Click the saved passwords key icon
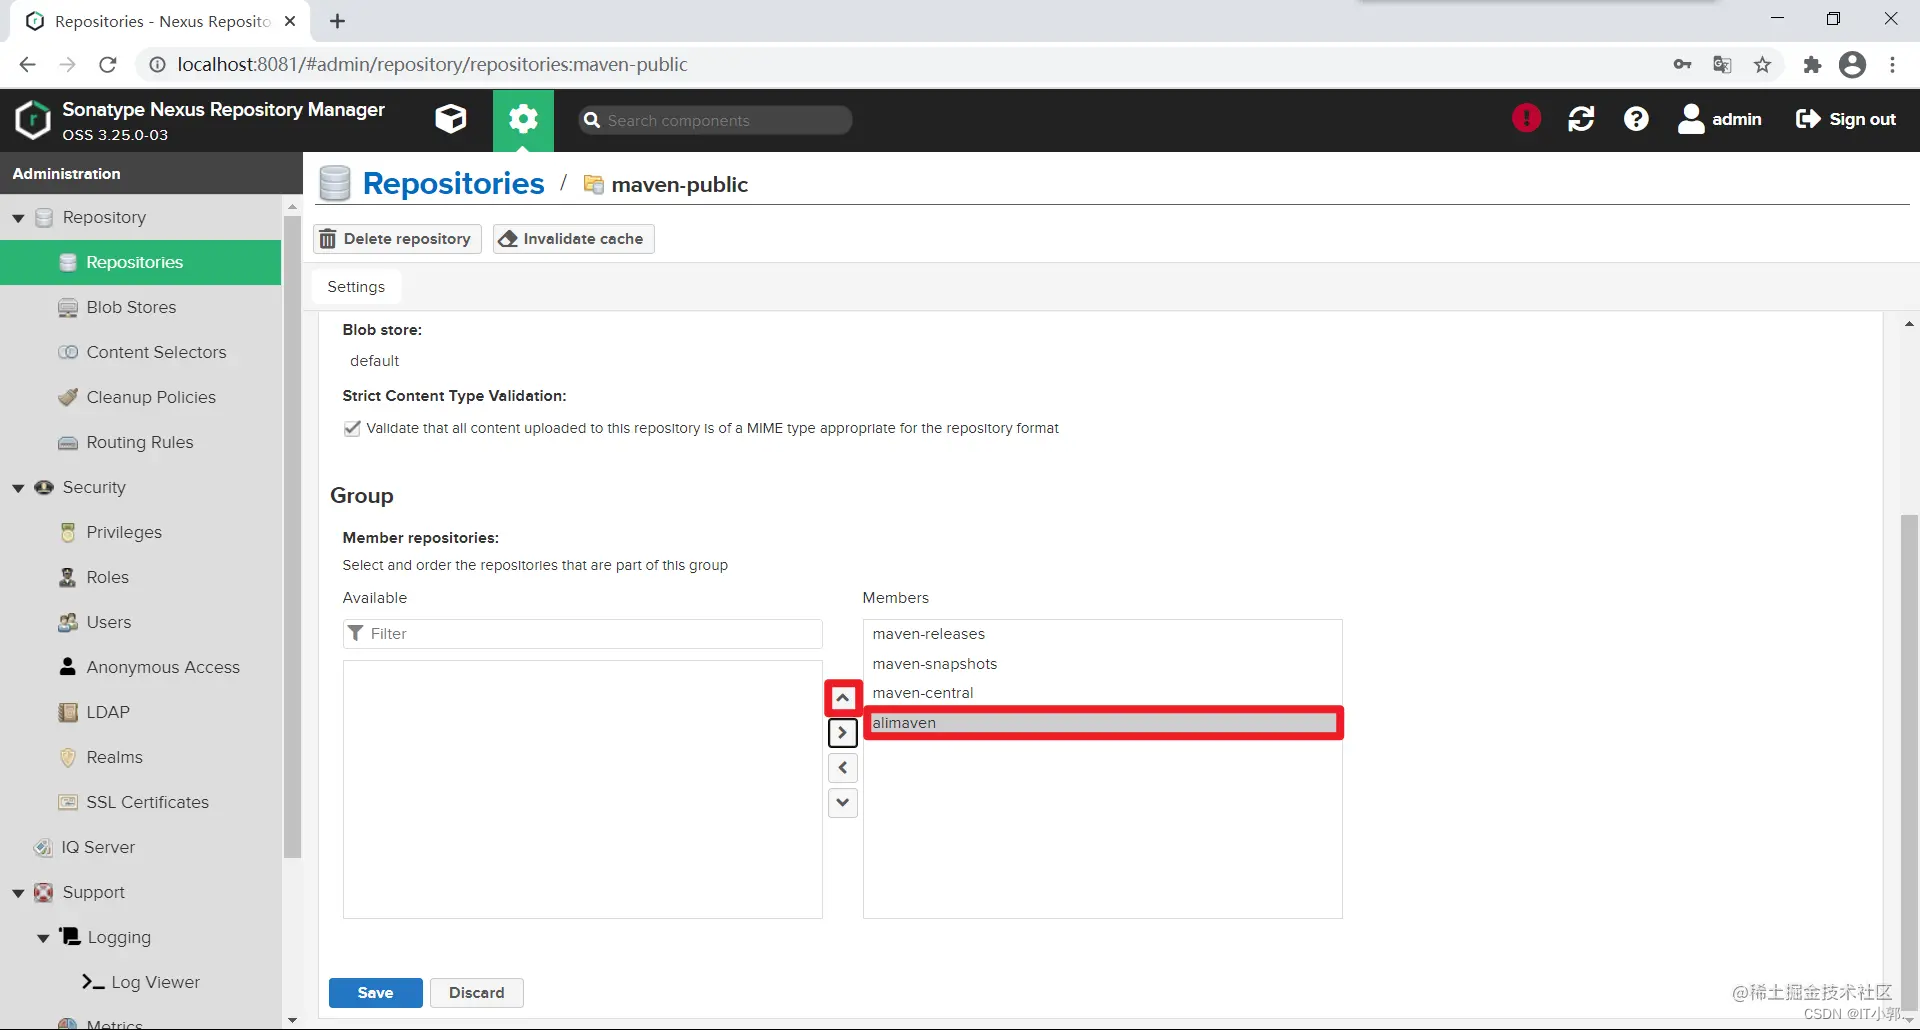1920x1030 pixels. tap(1682, 64)
